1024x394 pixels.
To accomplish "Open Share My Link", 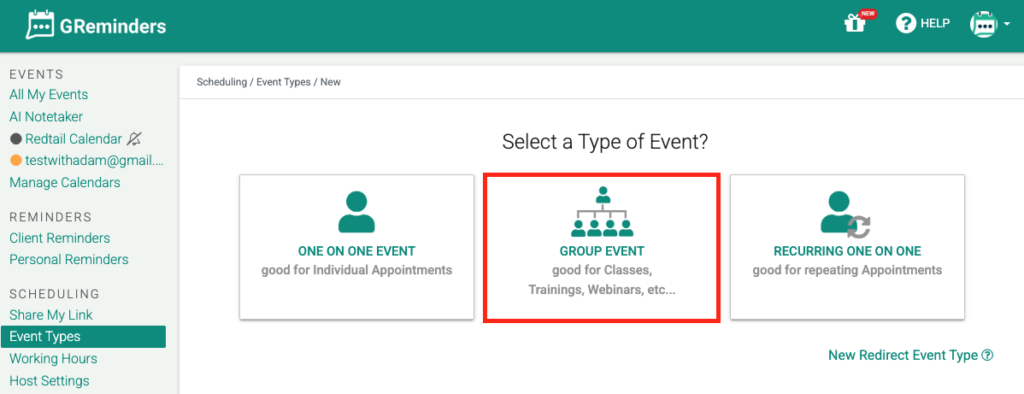I will 51,315.
